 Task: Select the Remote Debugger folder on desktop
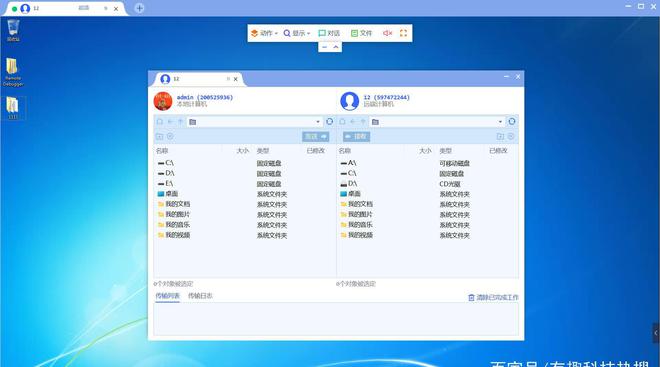[x=13, y=72]
